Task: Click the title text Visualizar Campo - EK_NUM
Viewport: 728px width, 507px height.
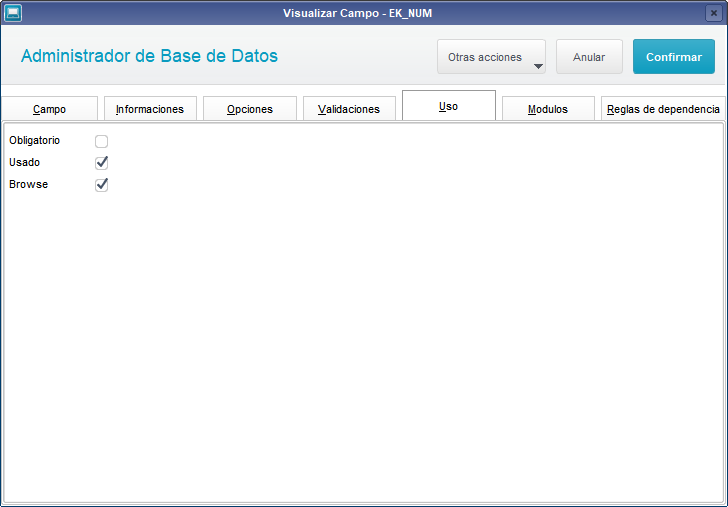Action: coord(358,13)
